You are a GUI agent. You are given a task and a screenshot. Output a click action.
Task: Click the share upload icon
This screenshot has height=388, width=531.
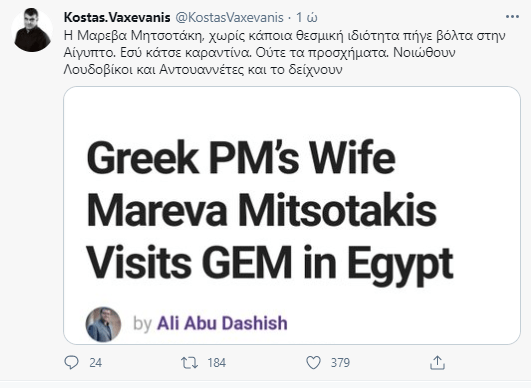click(437, 363)
